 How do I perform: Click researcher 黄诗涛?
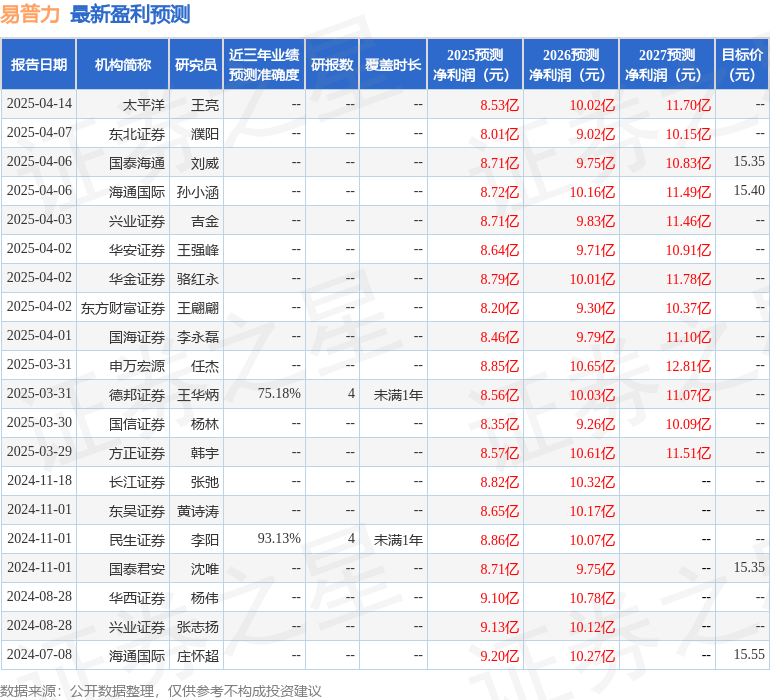point(198,511)
